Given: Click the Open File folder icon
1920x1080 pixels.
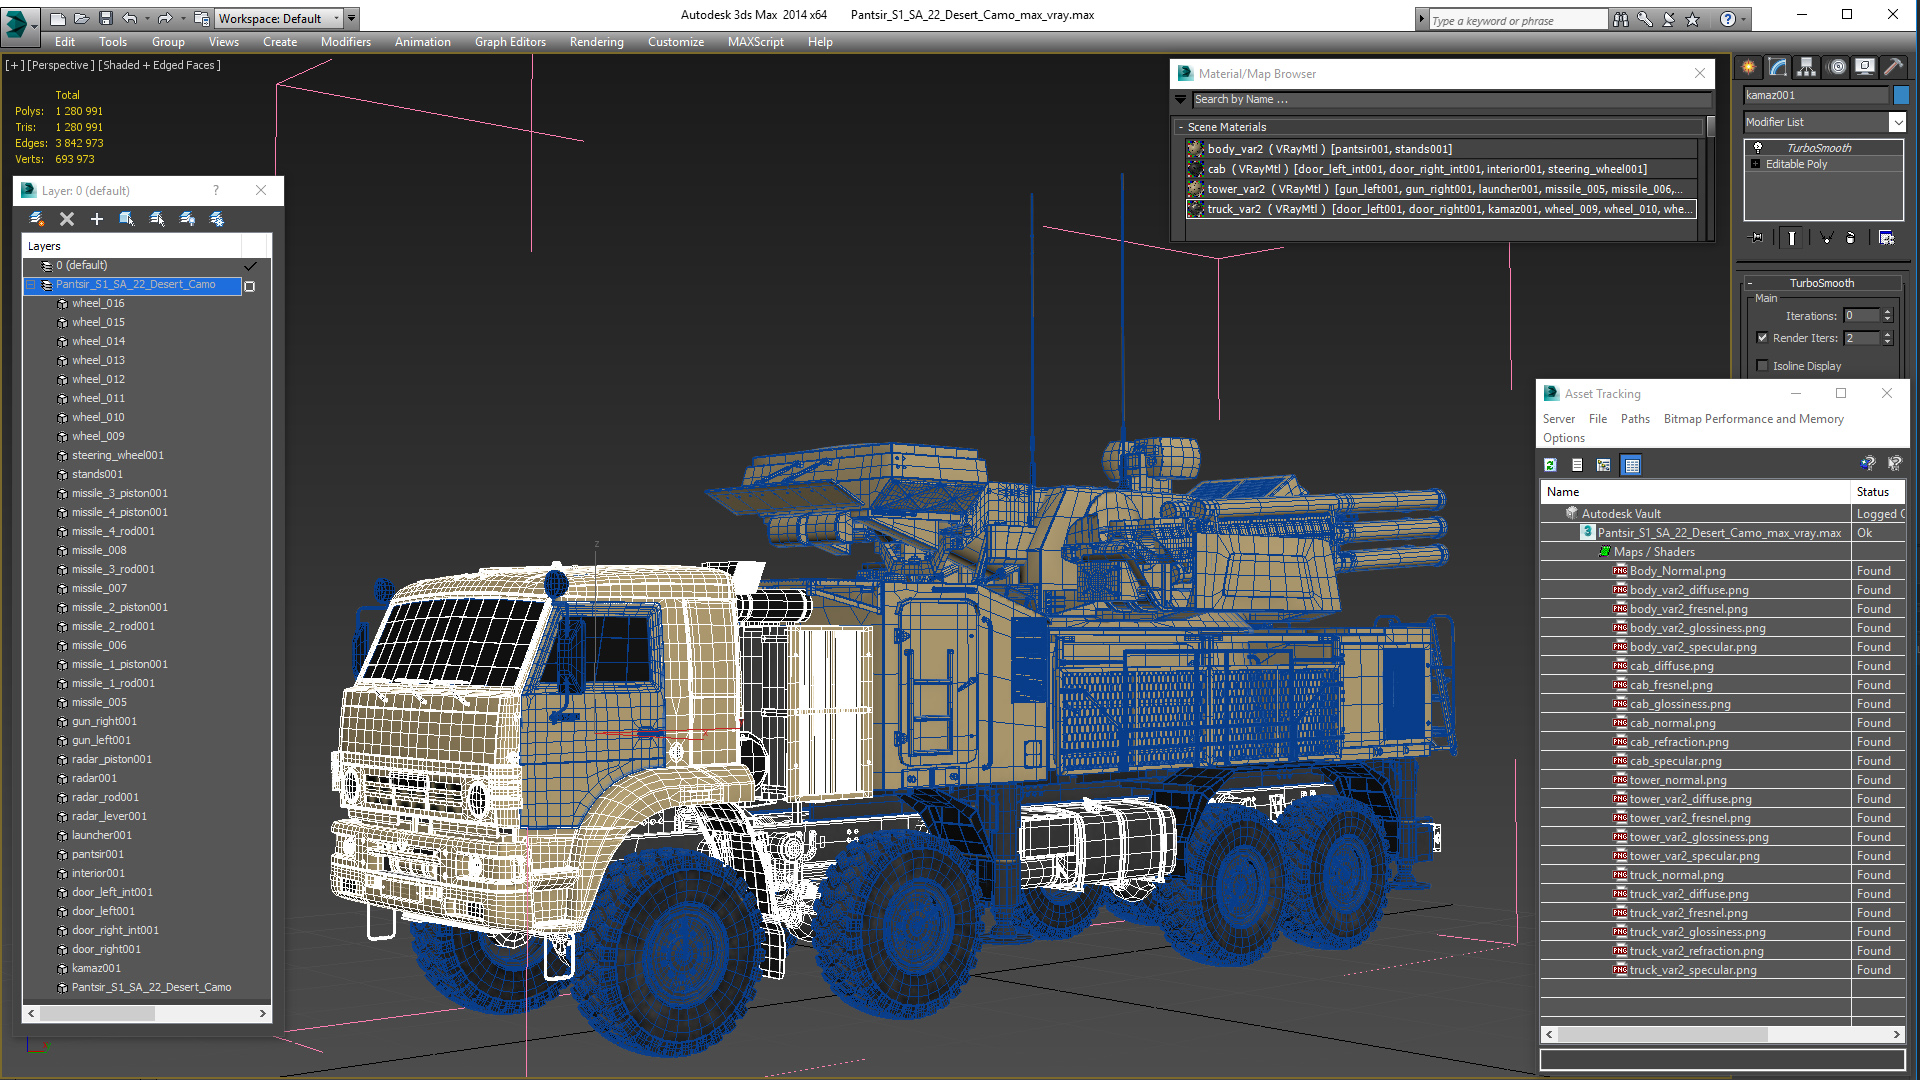Looking at the screenshot, I should (x=81, y=18).
